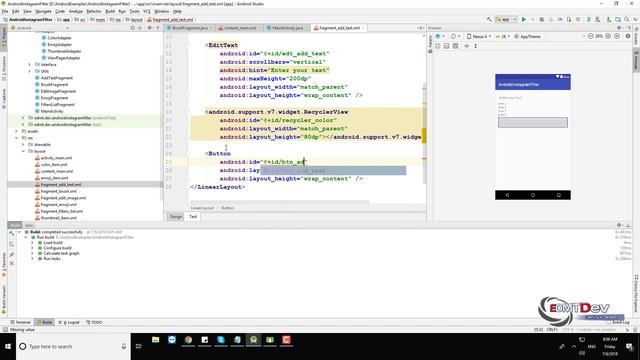Image resolution: width=640 pixels, height=360 pixels.
Task: Open the app run configuration dropdown
Action: [506, 19]
